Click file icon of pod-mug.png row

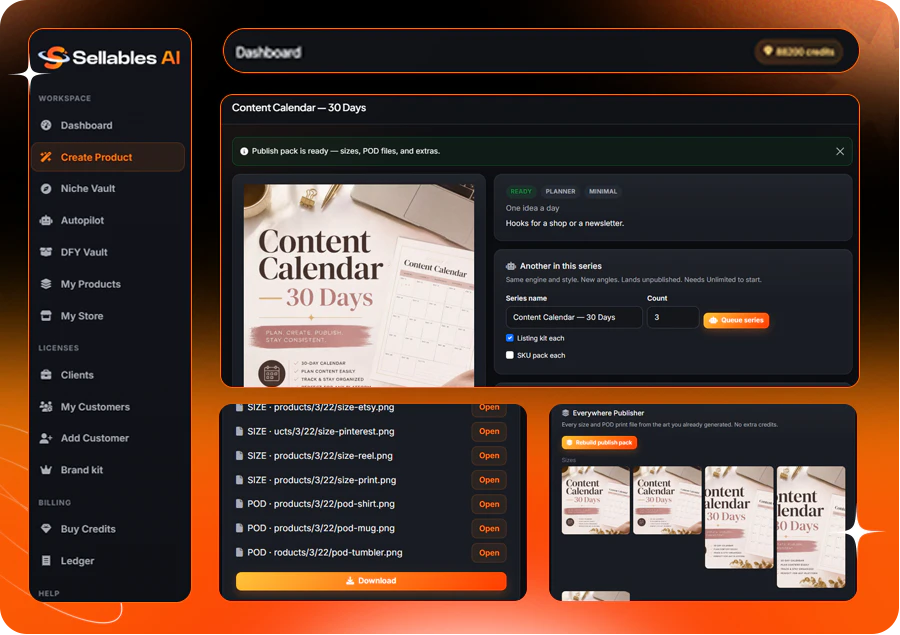click(239, 528)
